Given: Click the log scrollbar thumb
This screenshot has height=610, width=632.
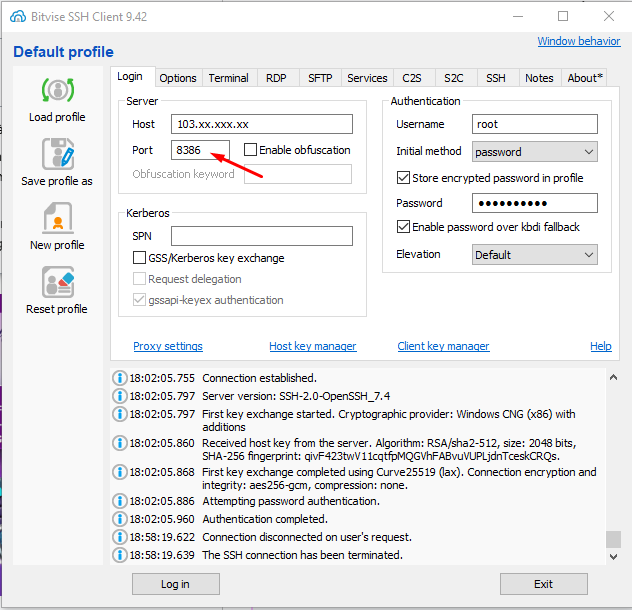Looking at the screenshot, I should coord(613,539).
